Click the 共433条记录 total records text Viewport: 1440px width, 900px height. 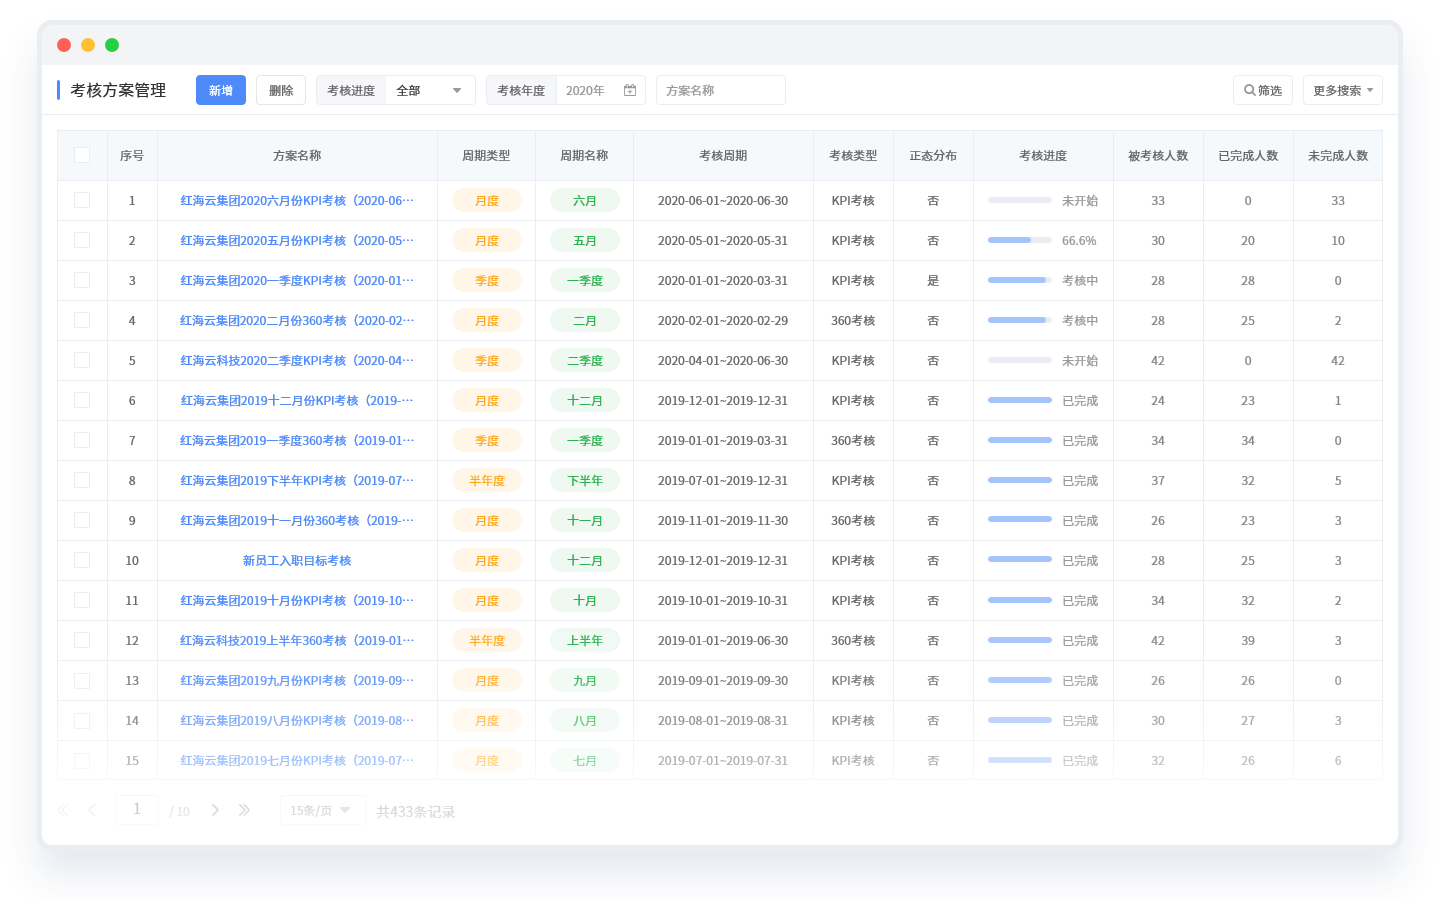(416, 811)
